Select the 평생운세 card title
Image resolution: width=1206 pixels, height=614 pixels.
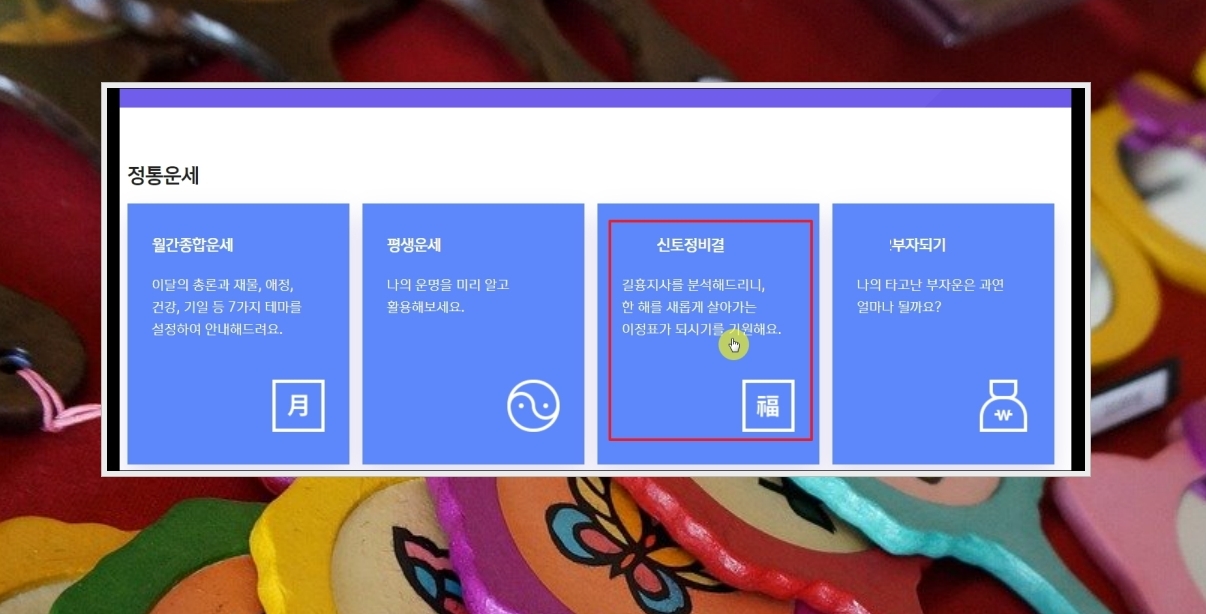click(414, 245)
